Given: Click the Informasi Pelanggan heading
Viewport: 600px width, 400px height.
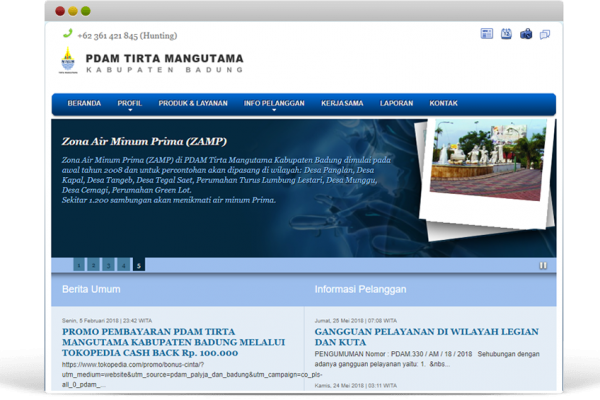Looking at the screenshot, I should click(x=360, y=289).
